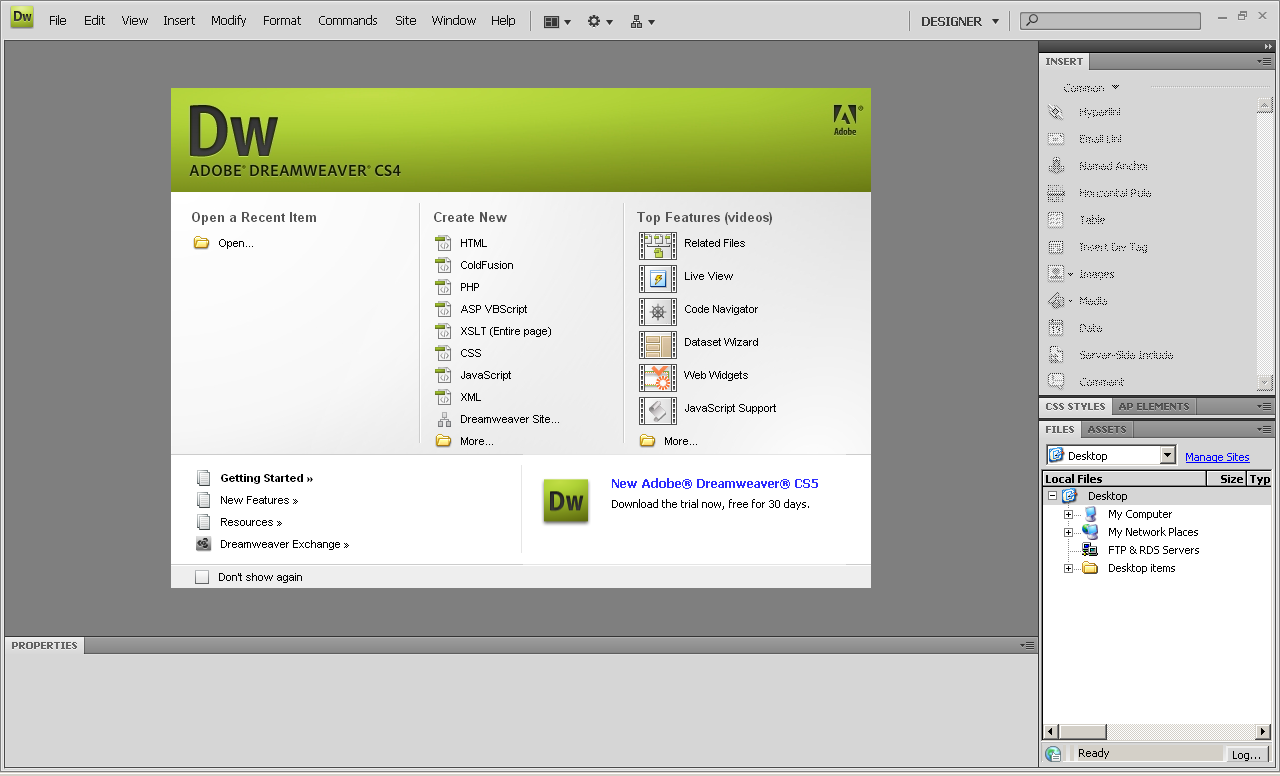
Task: Open the Modify menu
Action: (x=228, y=20)
